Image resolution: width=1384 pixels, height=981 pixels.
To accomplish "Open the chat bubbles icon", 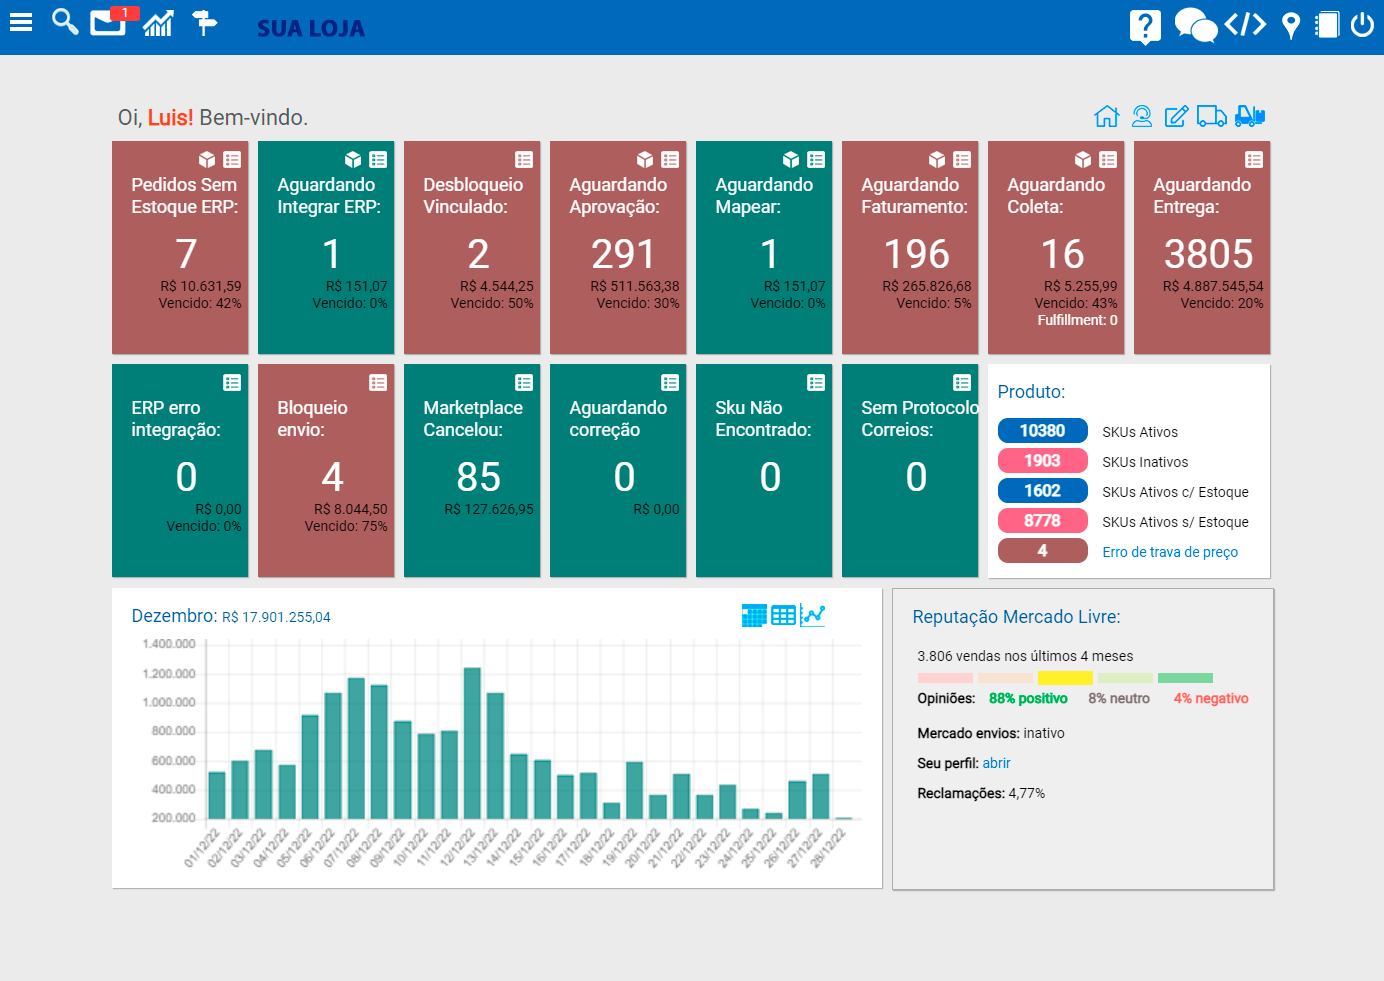I will click(1195, 25).
